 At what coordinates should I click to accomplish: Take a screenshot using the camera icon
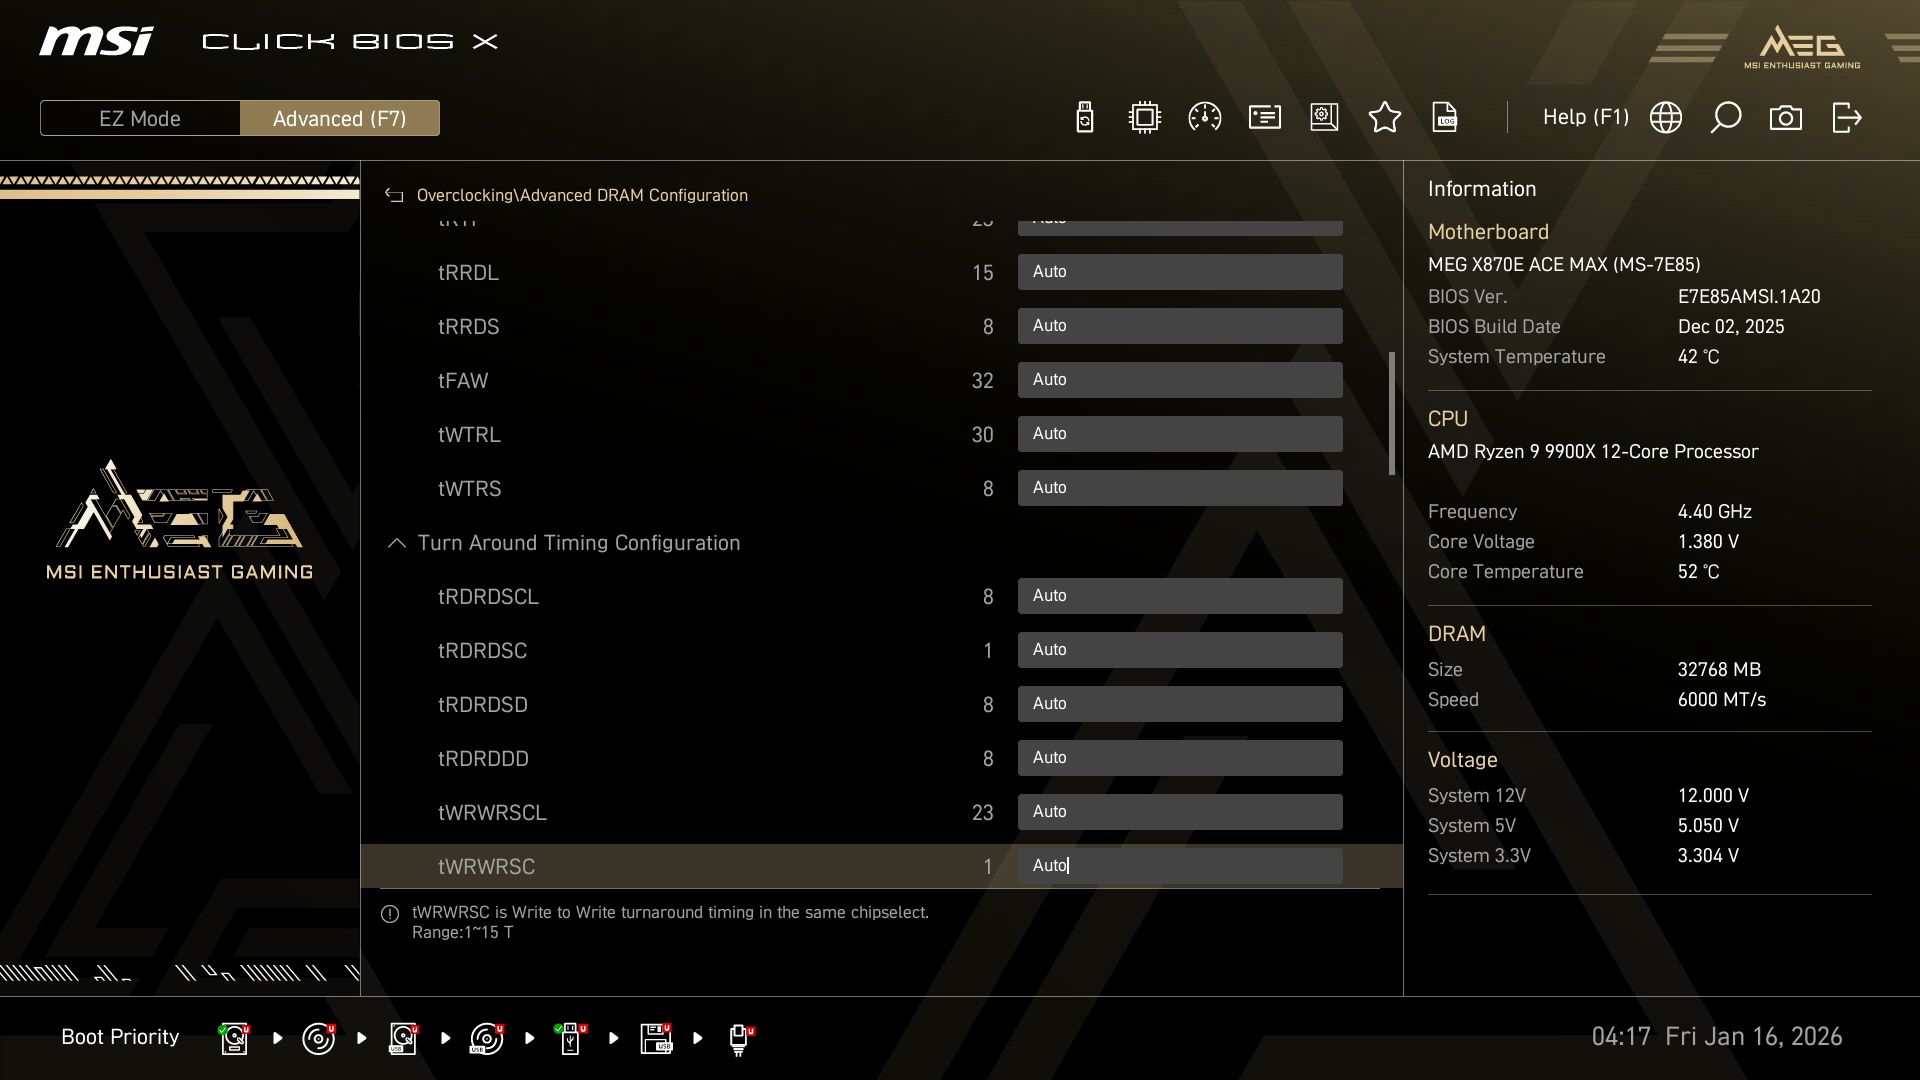[1786, 117]
